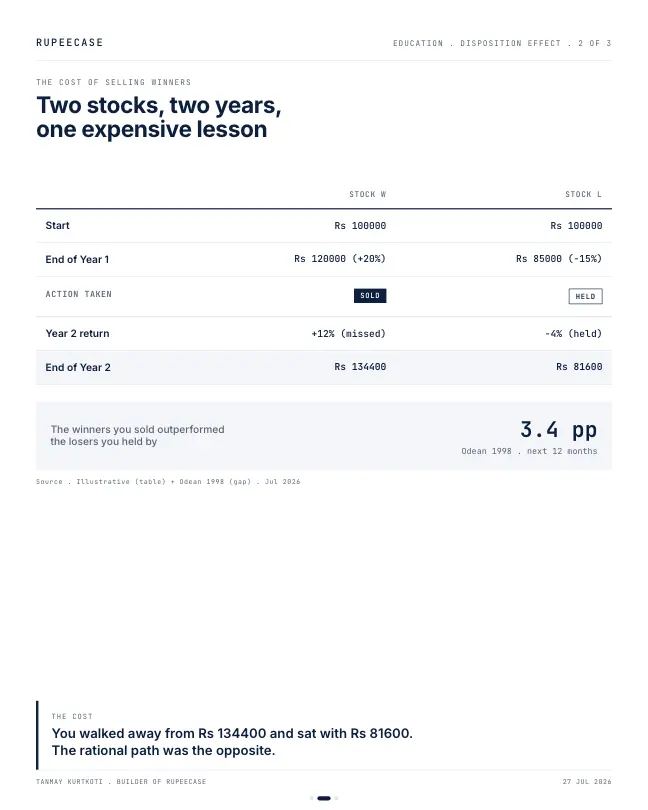Select the Rs 134400 Stock W value
Image resolution: width=648 pixels, height=810 pixels.
360,367
